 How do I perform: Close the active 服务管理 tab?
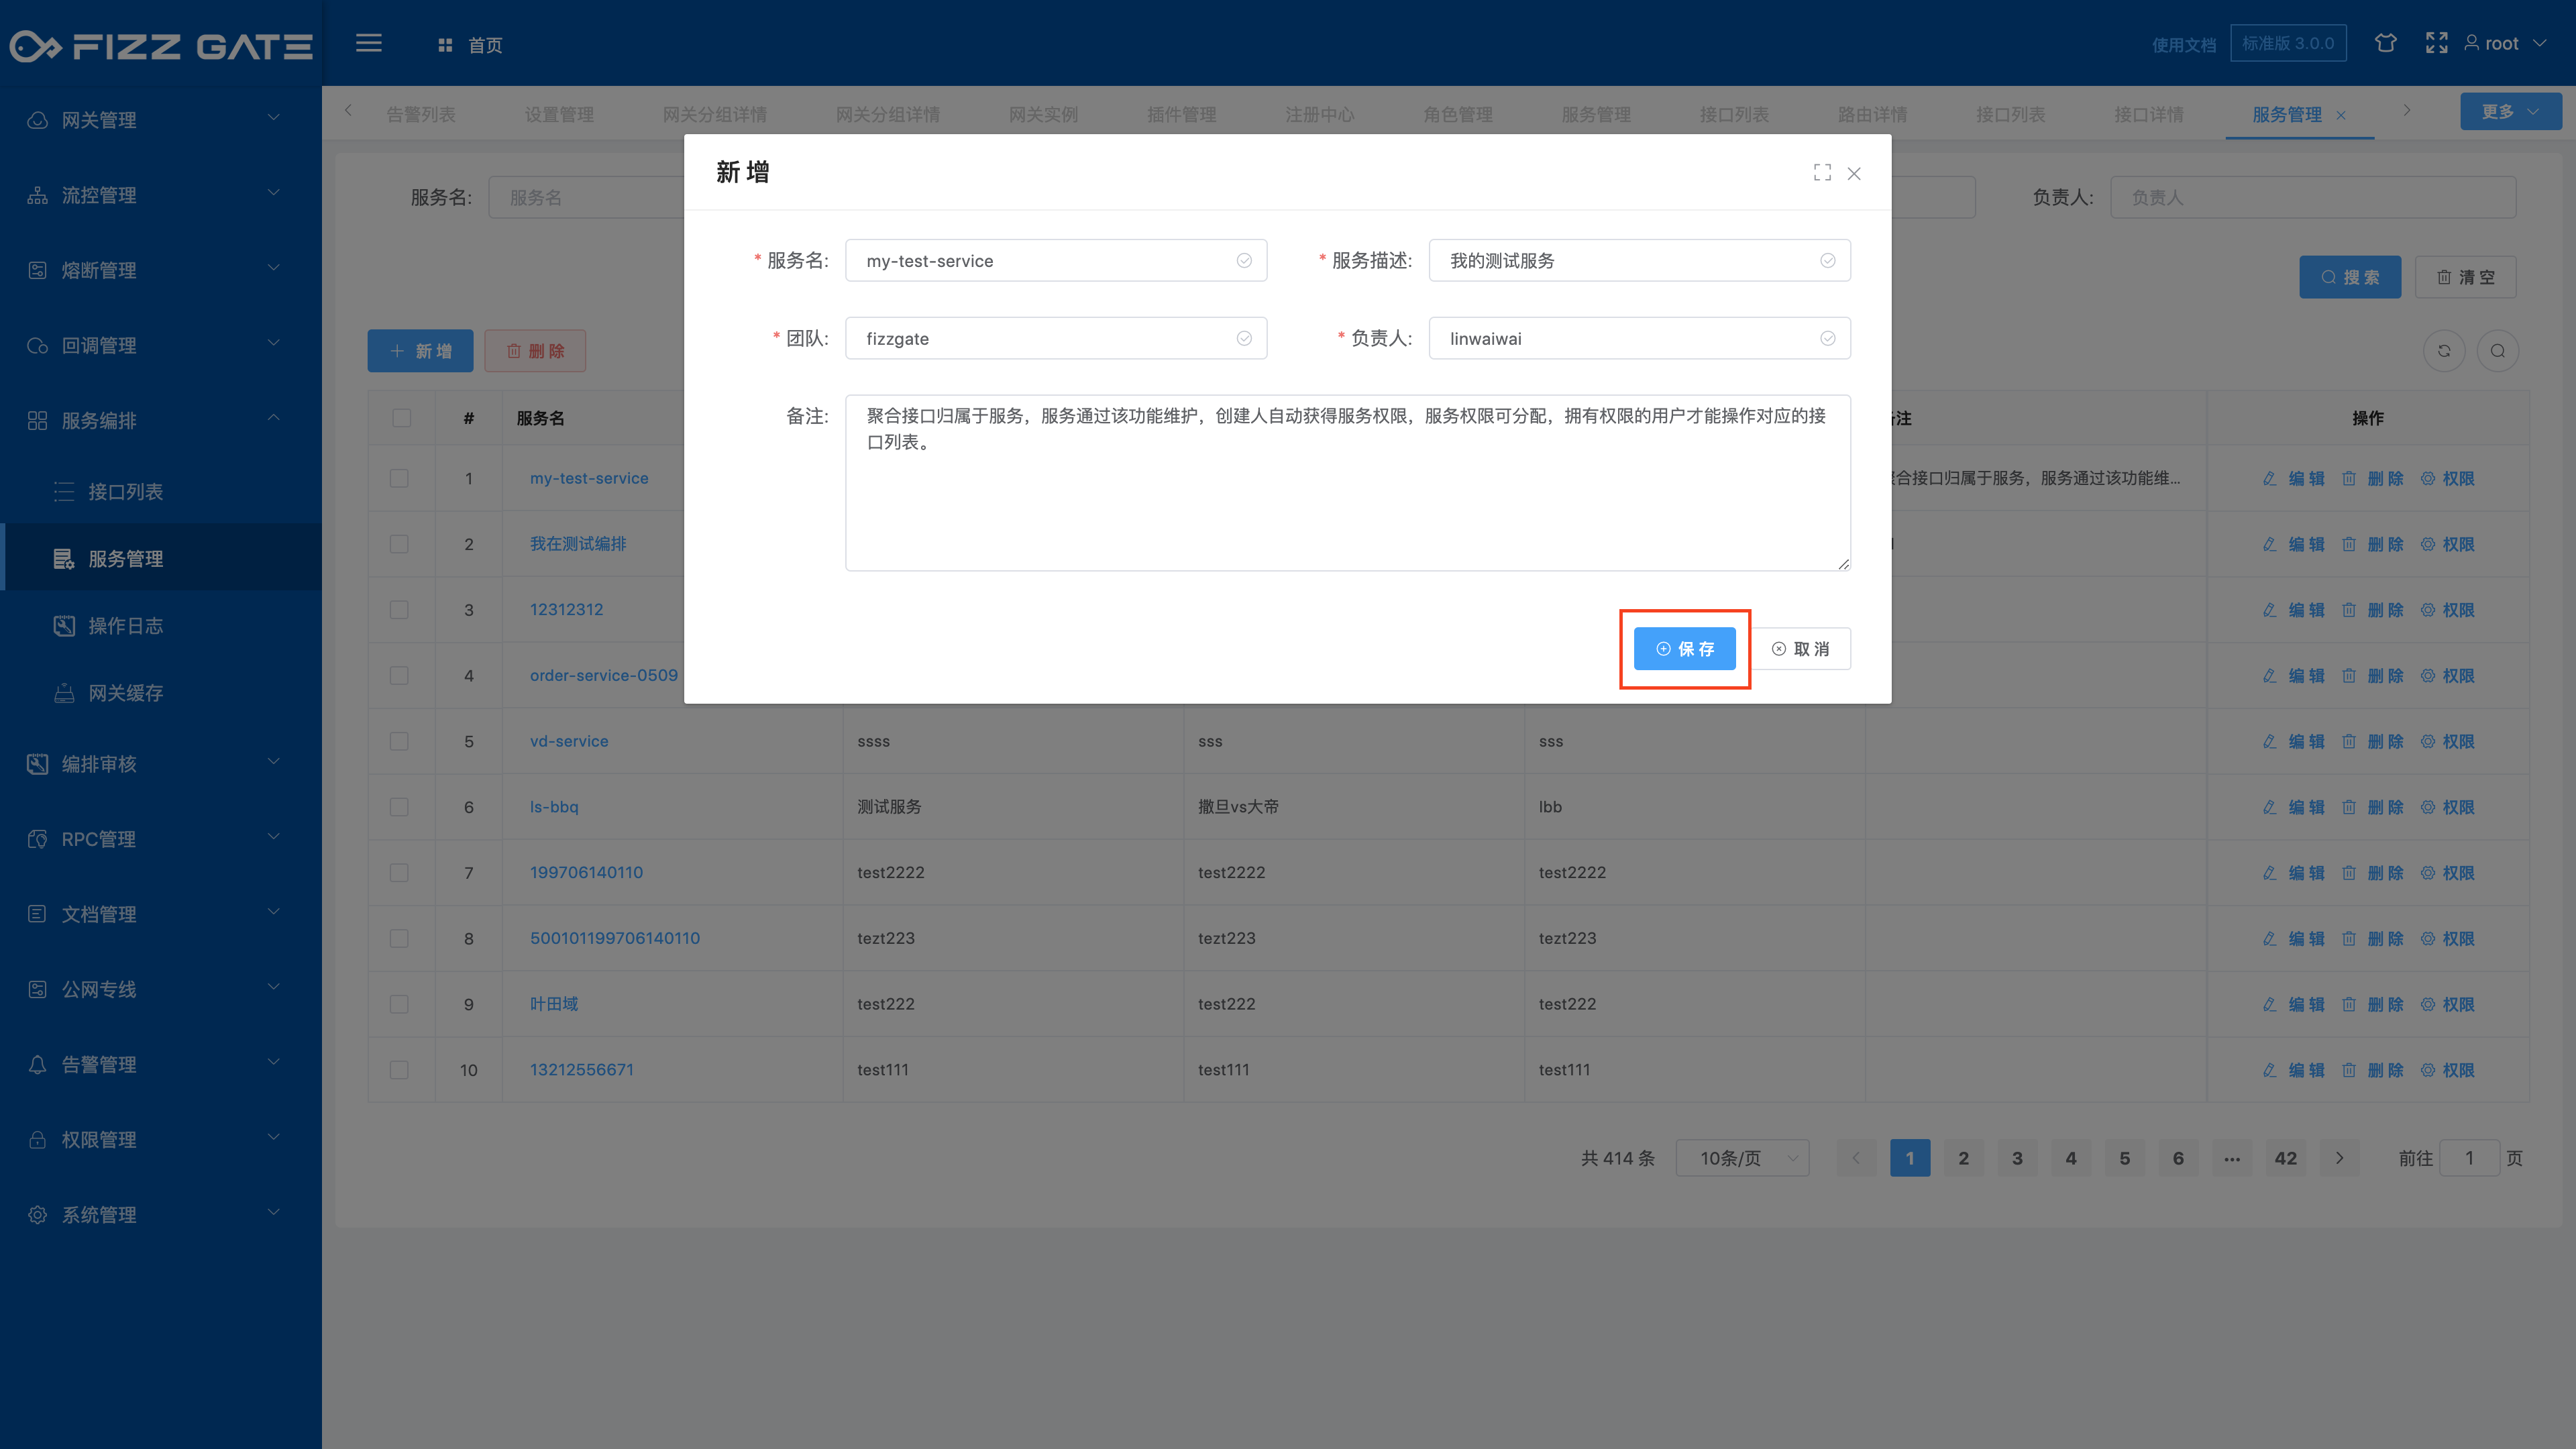(x=2341, y=116)
